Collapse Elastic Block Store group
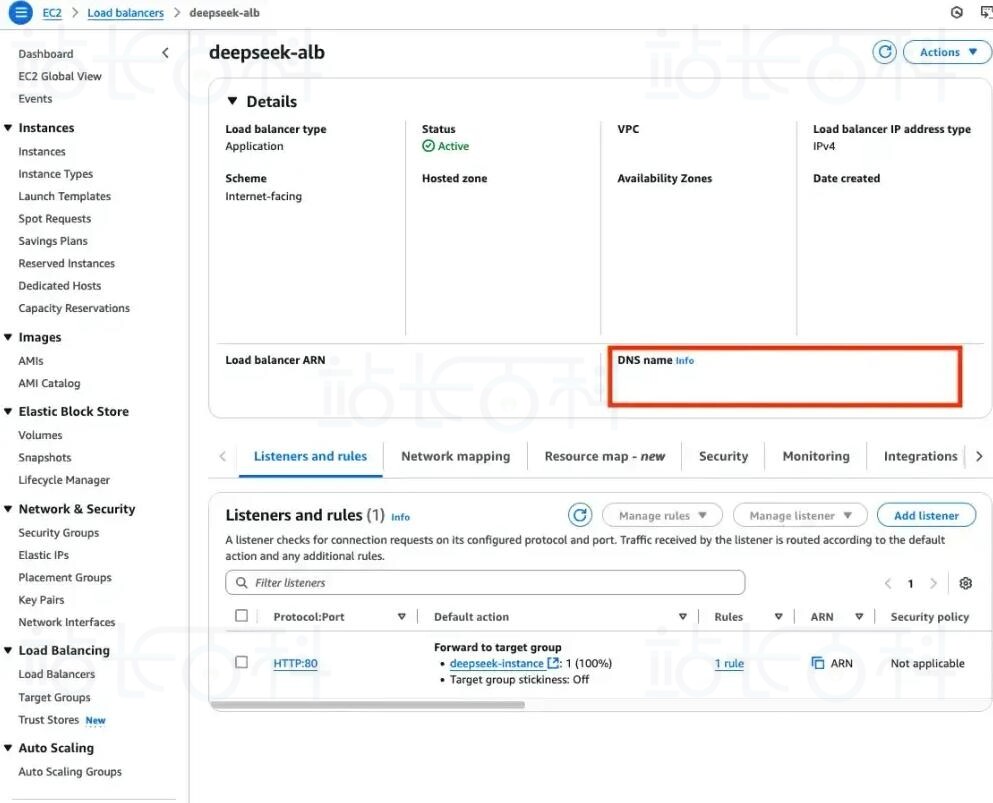This screenshot has height=803, width=993. click(8, 412)
